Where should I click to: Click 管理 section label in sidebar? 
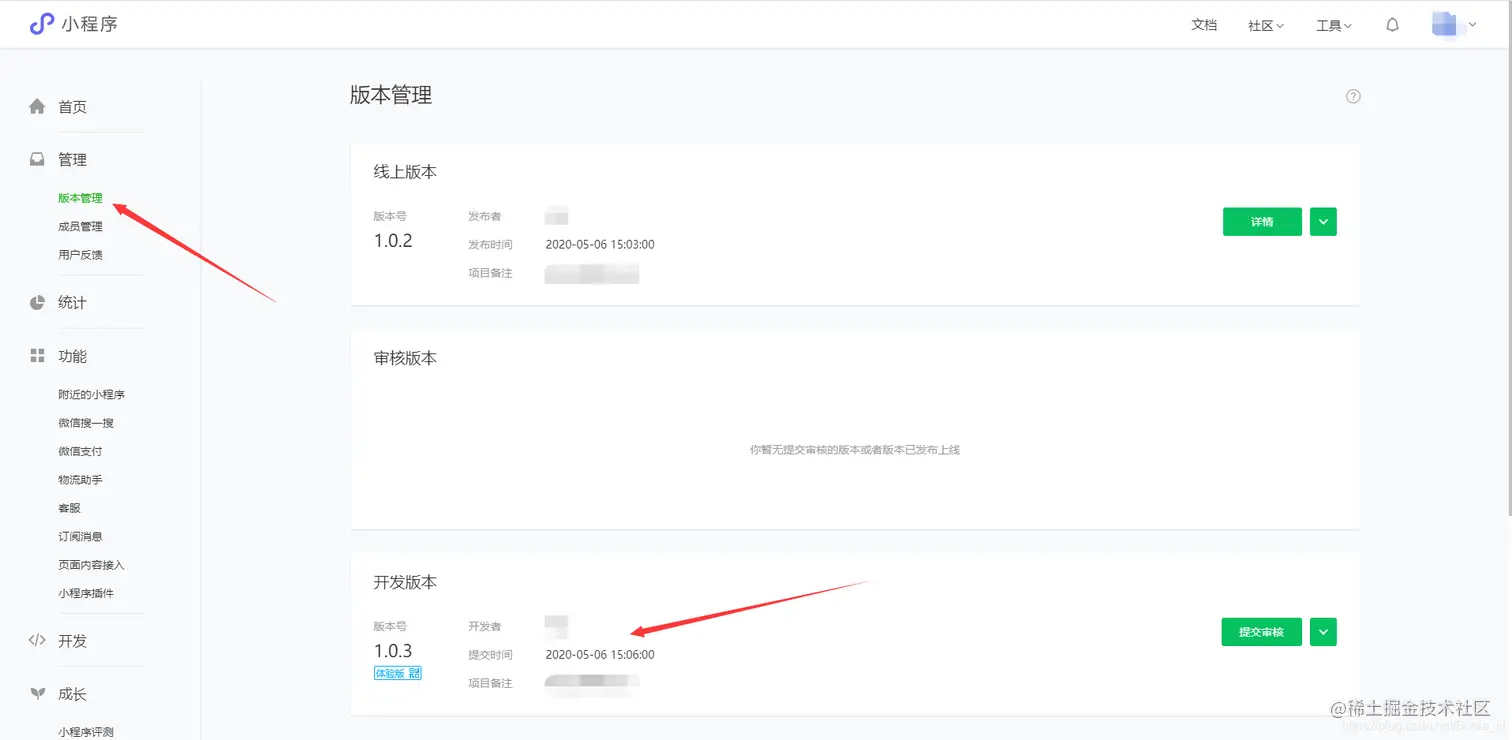(72, 160)
